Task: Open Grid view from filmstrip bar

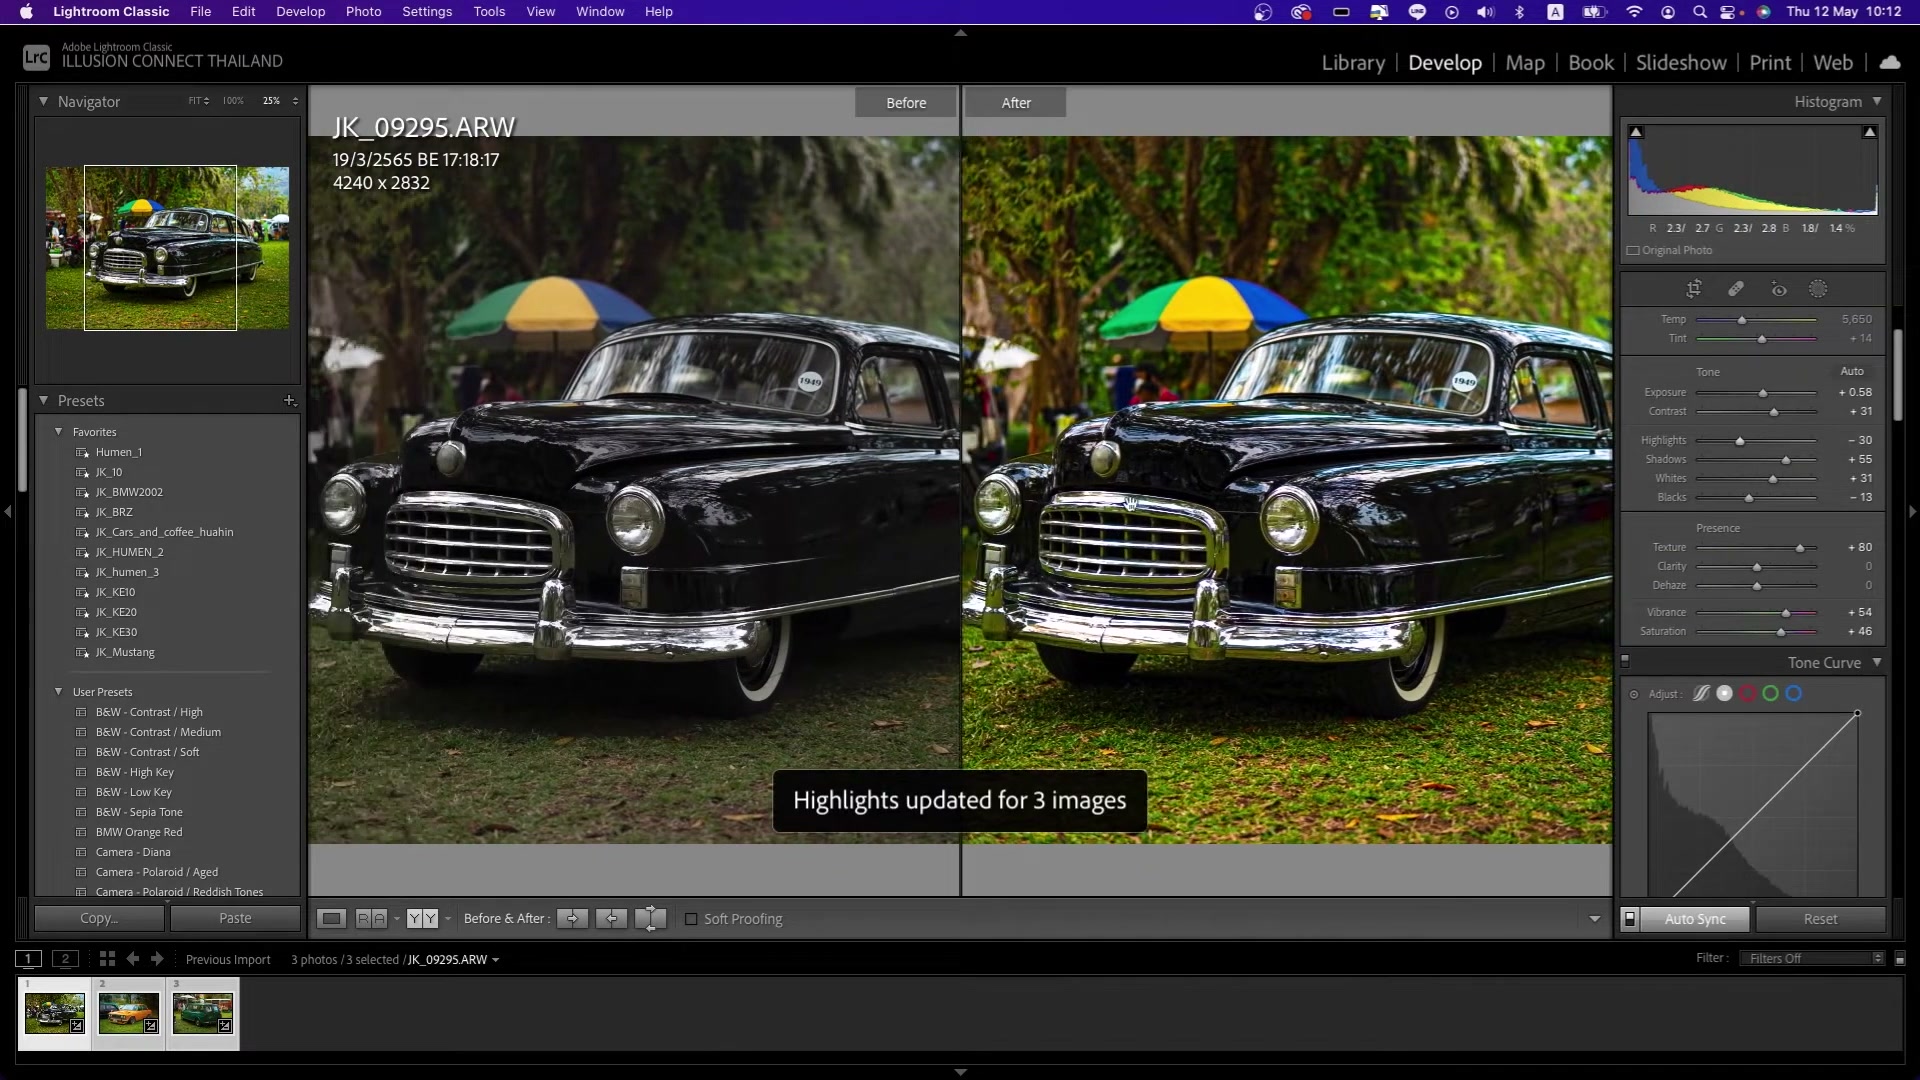Action: (107, 958)
